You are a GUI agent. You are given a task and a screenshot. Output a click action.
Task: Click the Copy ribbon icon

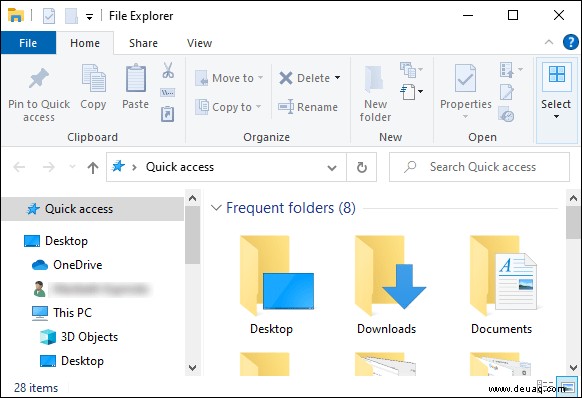[x=93, y=78]
